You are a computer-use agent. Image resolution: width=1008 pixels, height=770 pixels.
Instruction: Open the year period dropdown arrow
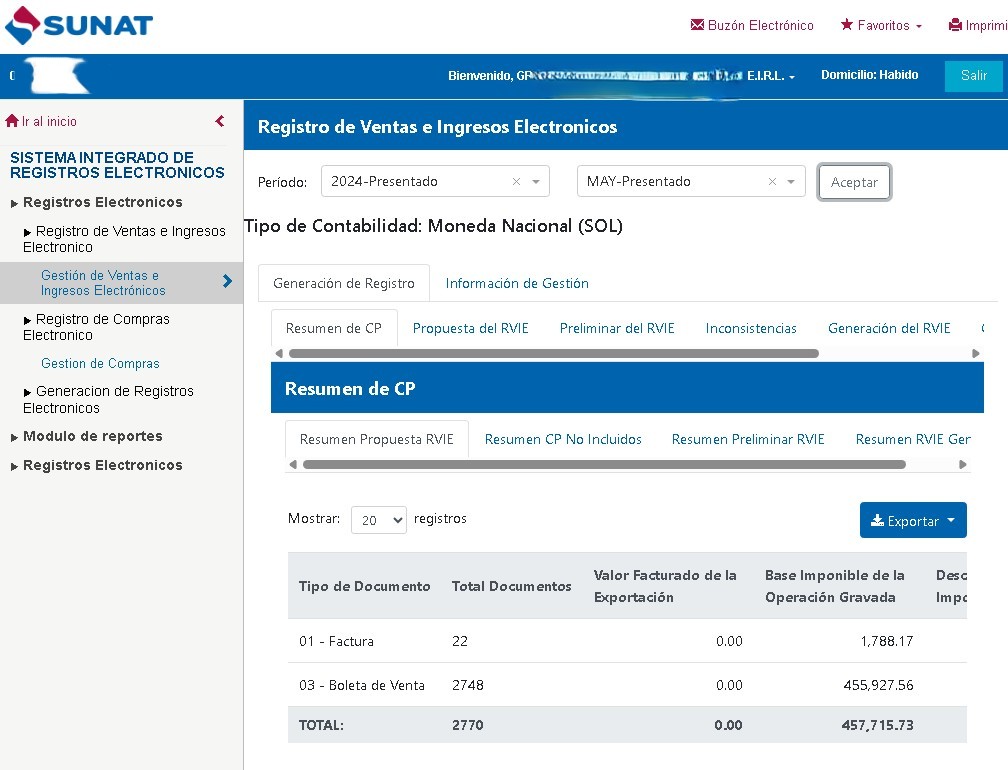(x=536, y=182)
